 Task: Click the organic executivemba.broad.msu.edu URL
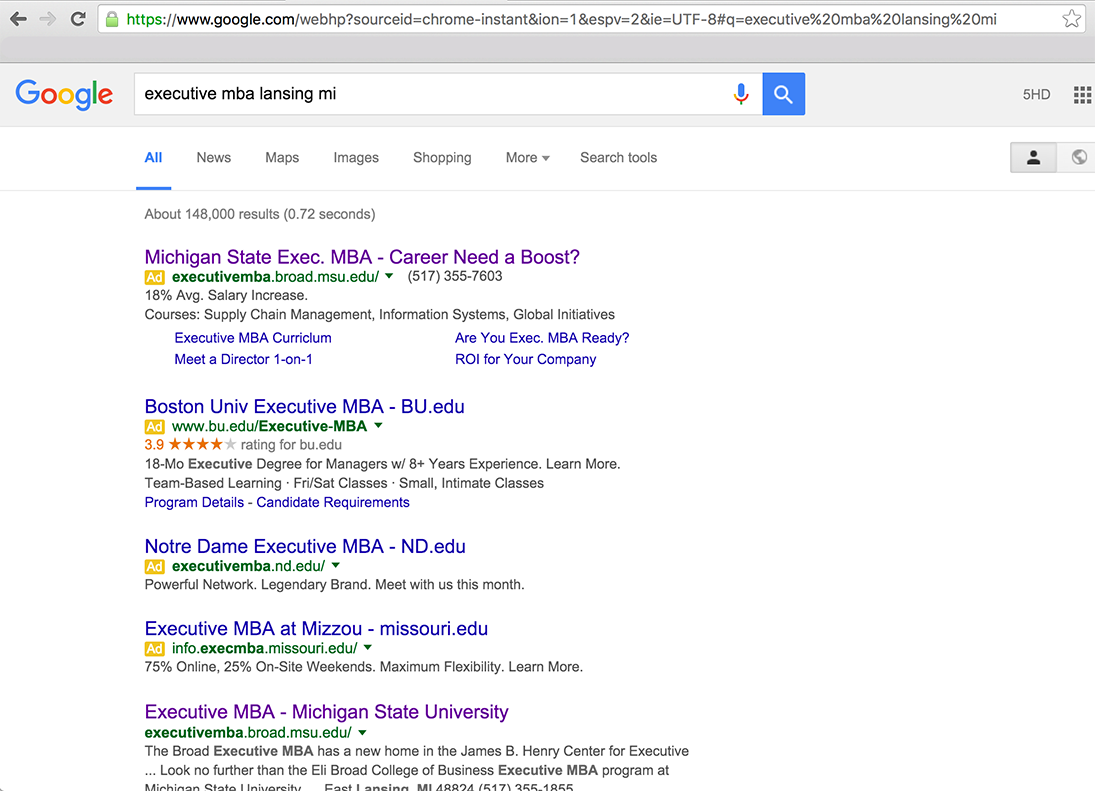pos(248,733)
